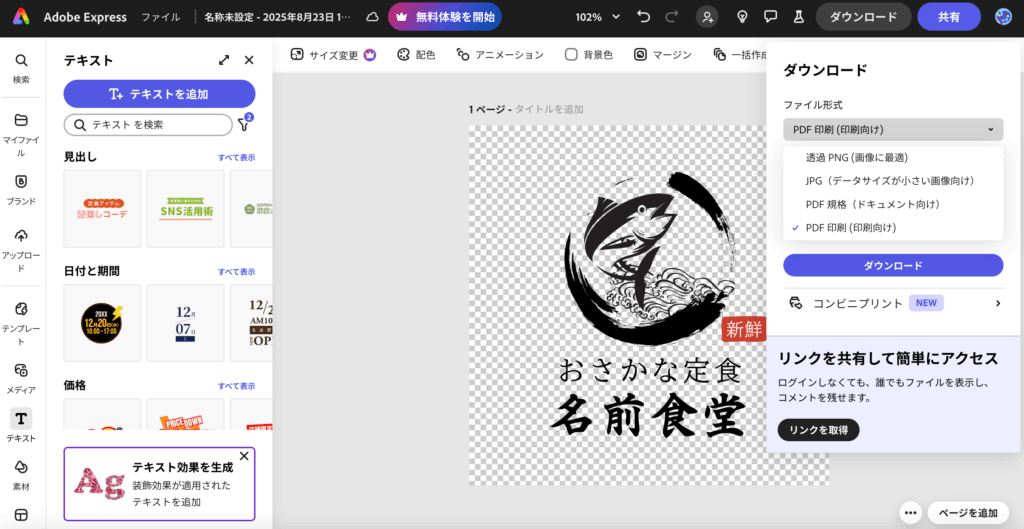Choose JPG file format option

click(x=889, y=180)
